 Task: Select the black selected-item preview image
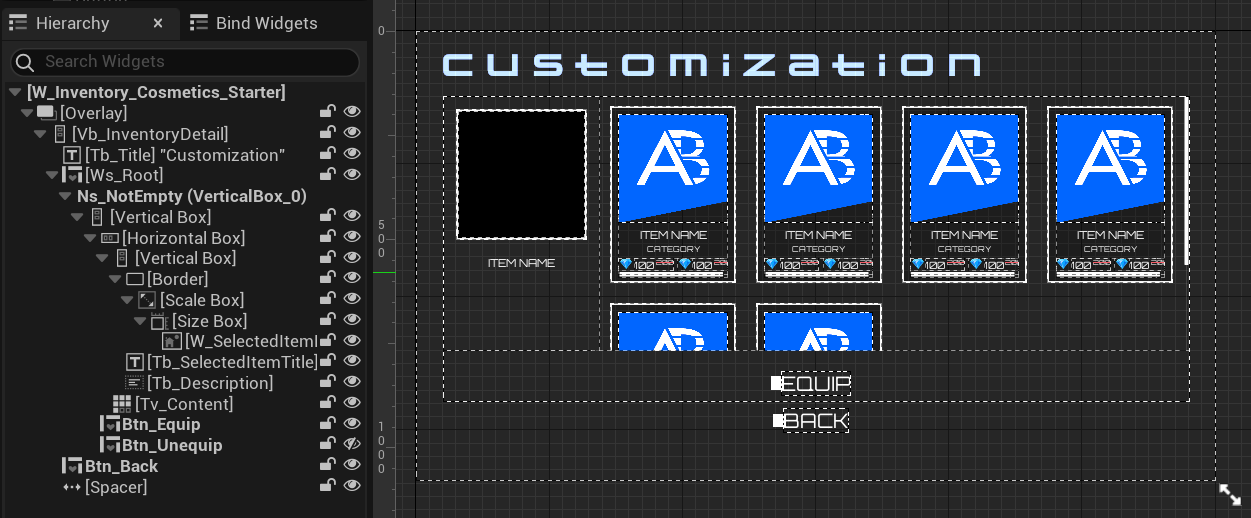521,175
